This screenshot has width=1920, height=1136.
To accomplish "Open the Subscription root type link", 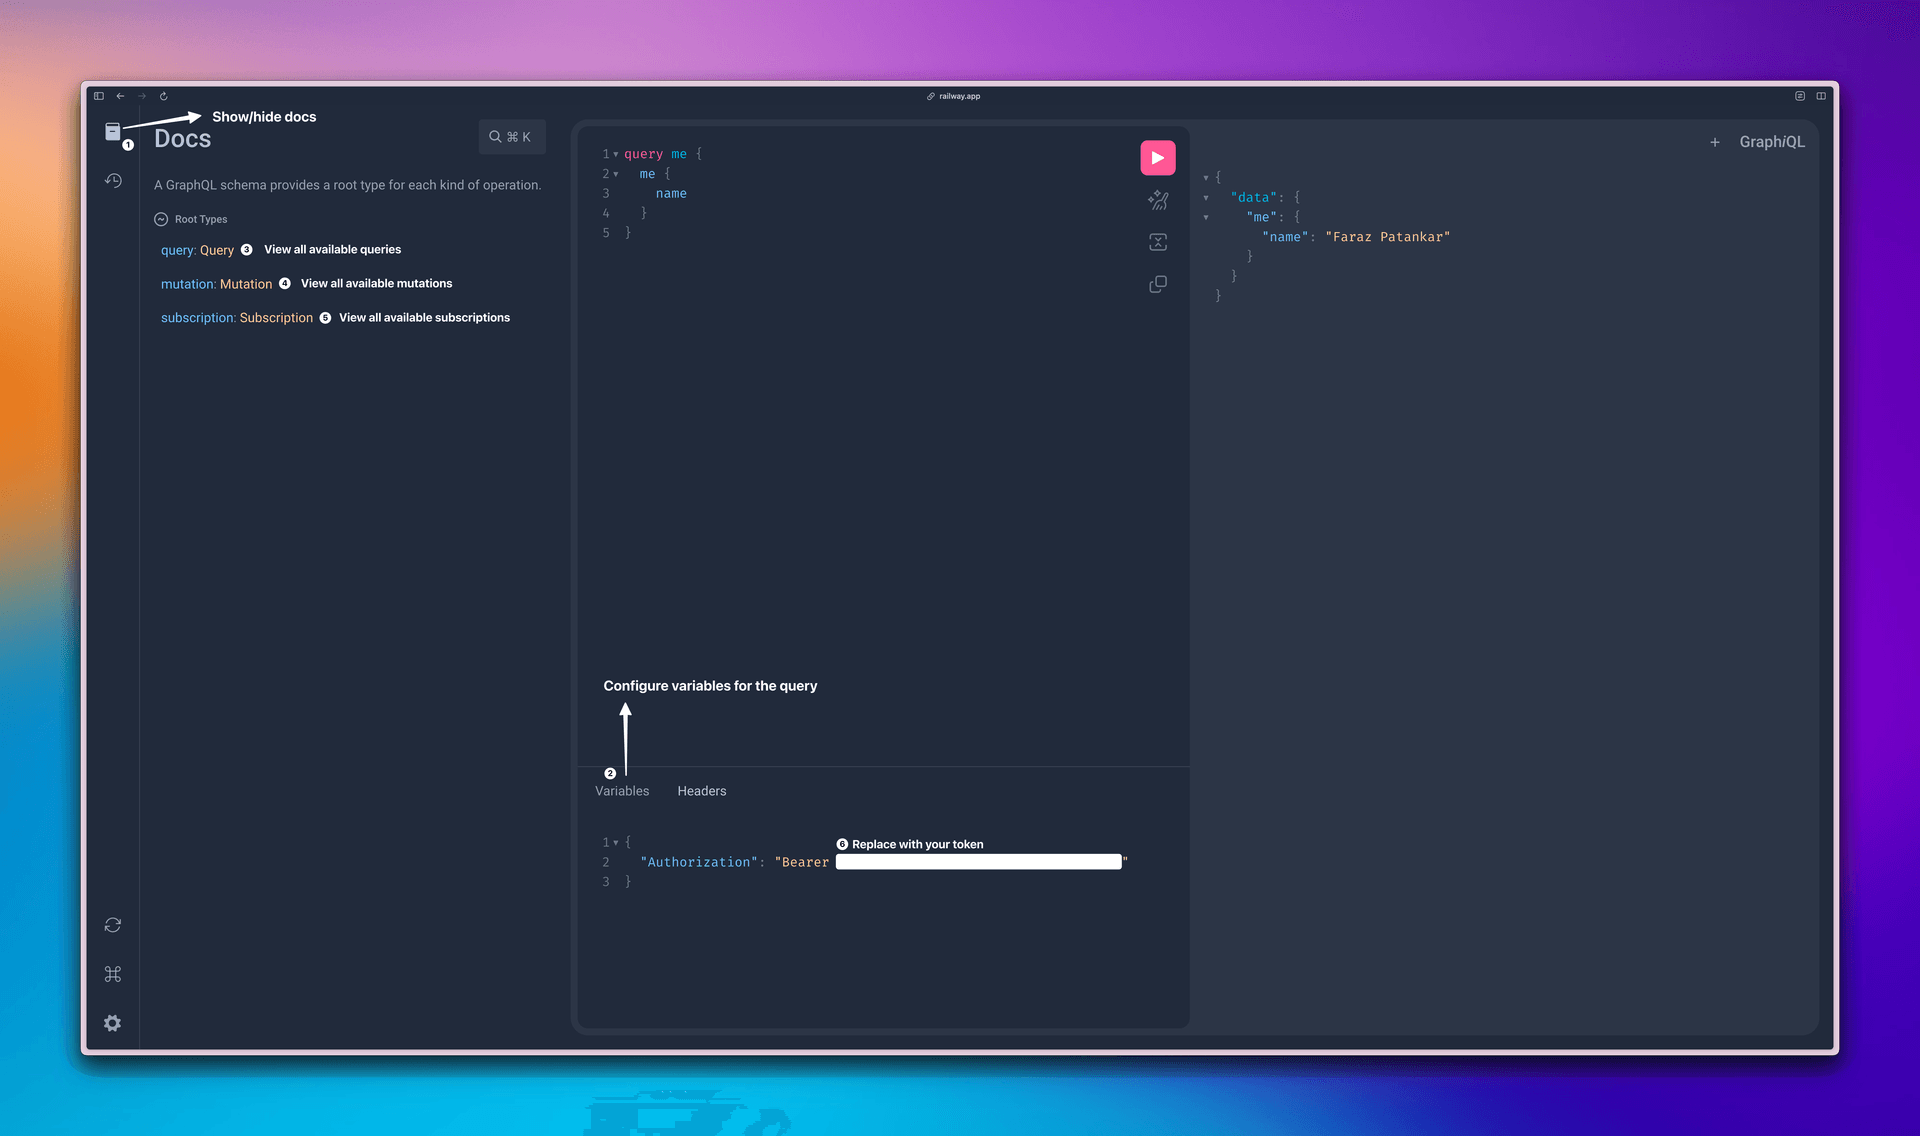I will point(276,318).
